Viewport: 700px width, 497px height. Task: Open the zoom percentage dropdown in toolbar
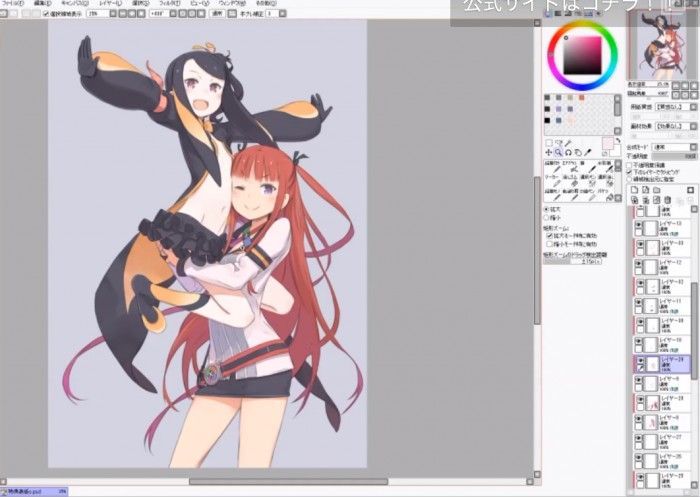click(x=113, y=14)
